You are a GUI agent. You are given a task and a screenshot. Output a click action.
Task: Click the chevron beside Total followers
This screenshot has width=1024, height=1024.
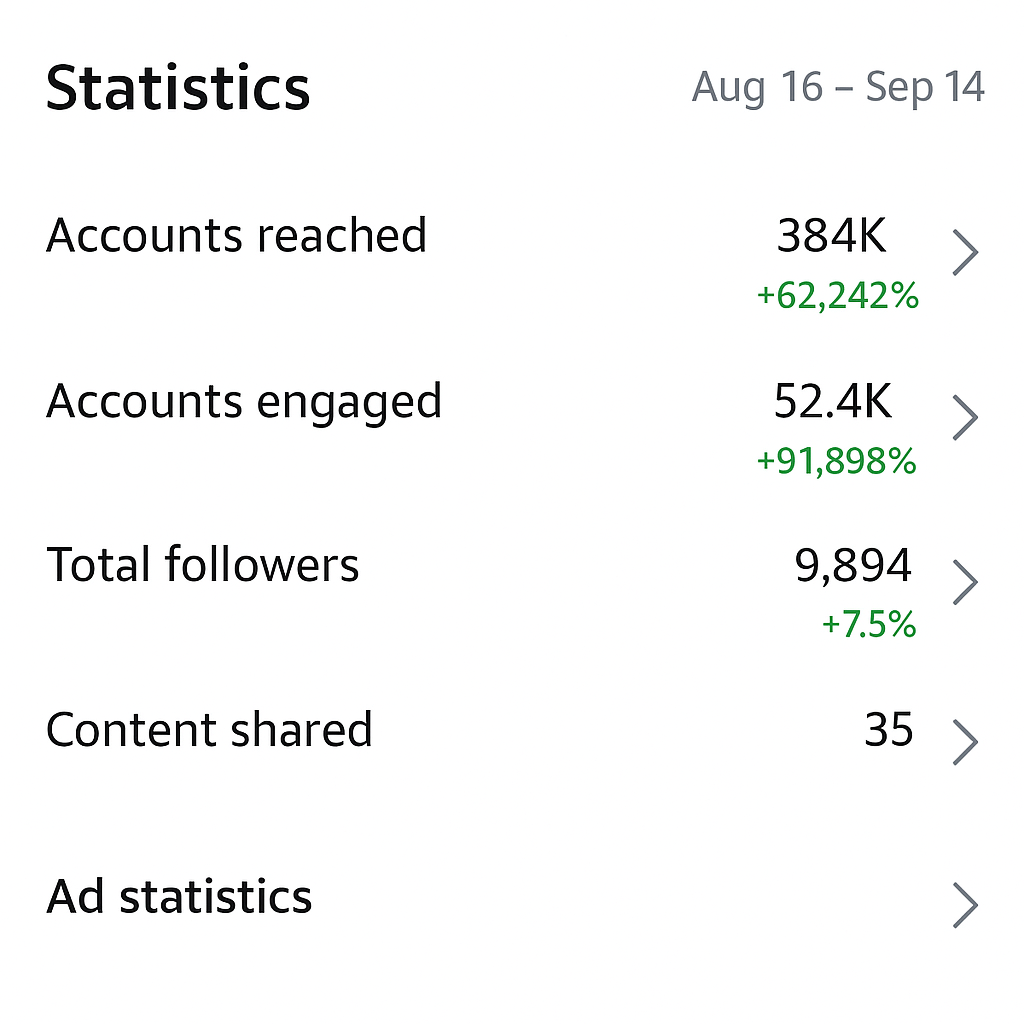tap(964, 582)
